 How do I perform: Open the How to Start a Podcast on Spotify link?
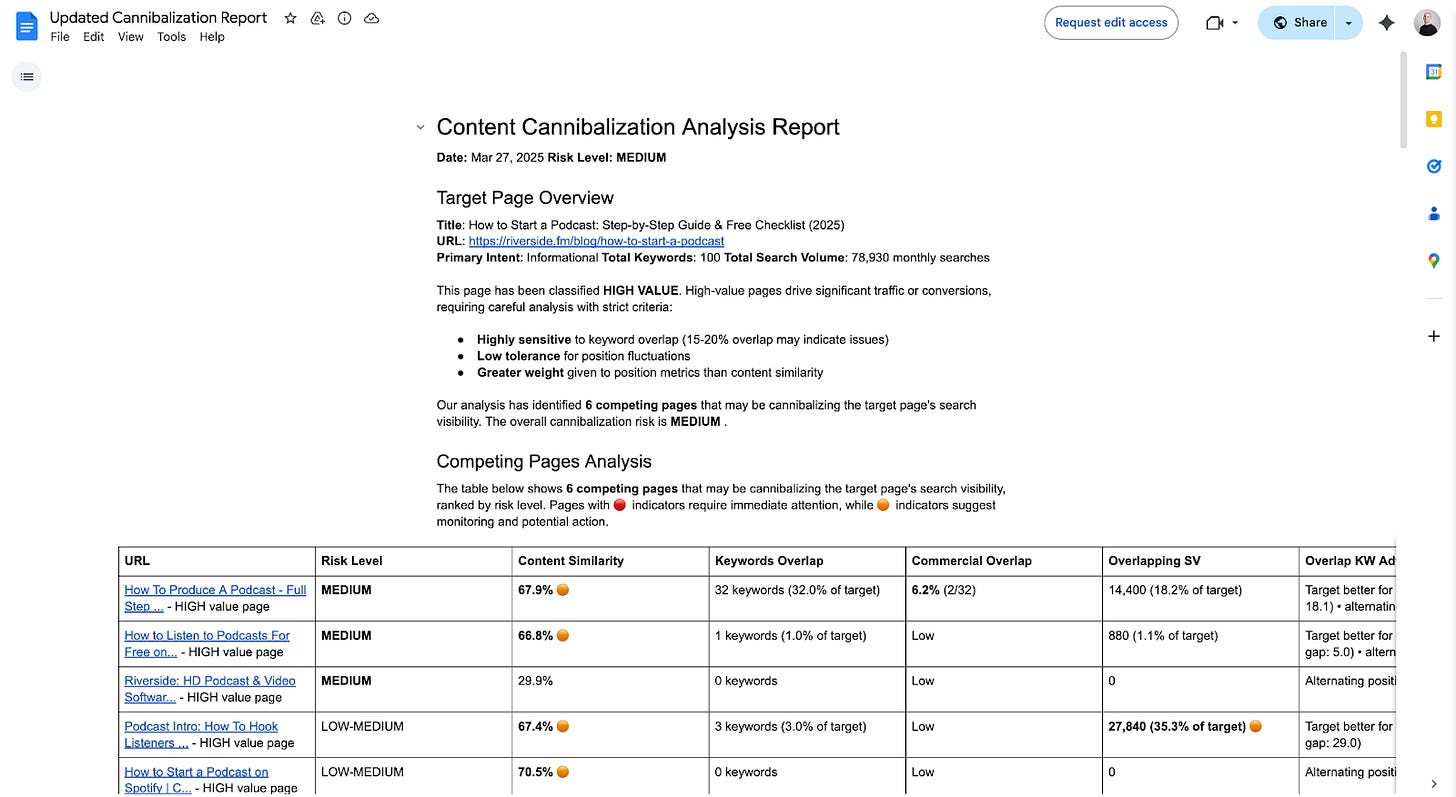coord(196,780)
